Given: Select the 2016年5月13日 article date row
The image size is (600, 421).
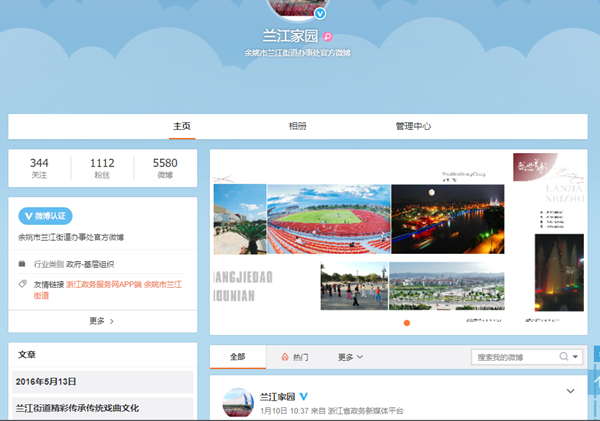Looking at the screenshot, I should point(103,382).
